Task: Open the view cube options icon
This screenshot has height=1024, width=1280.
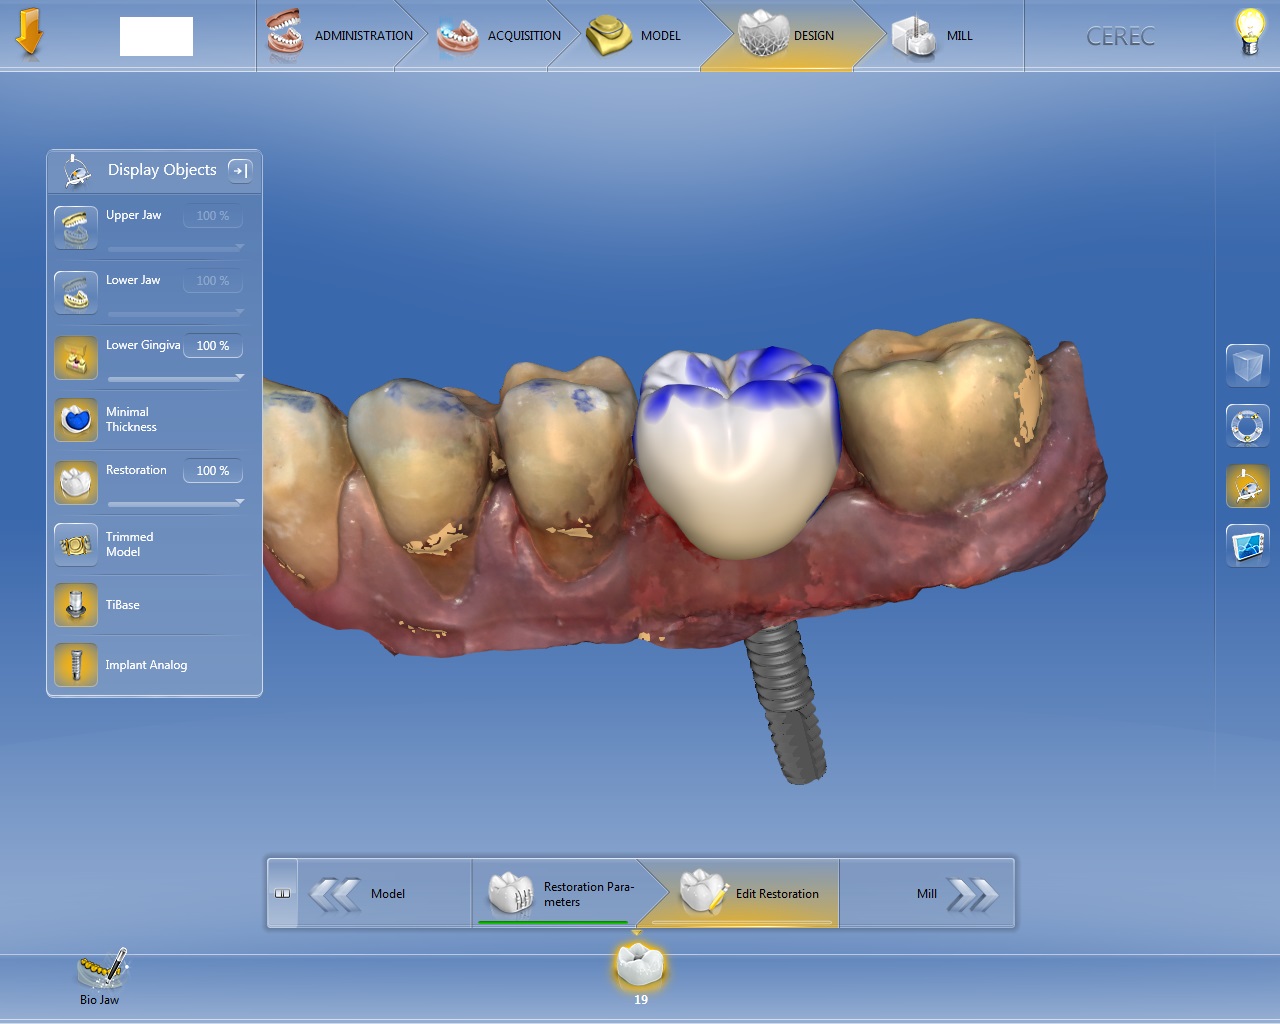Action: coord(1247,365)
